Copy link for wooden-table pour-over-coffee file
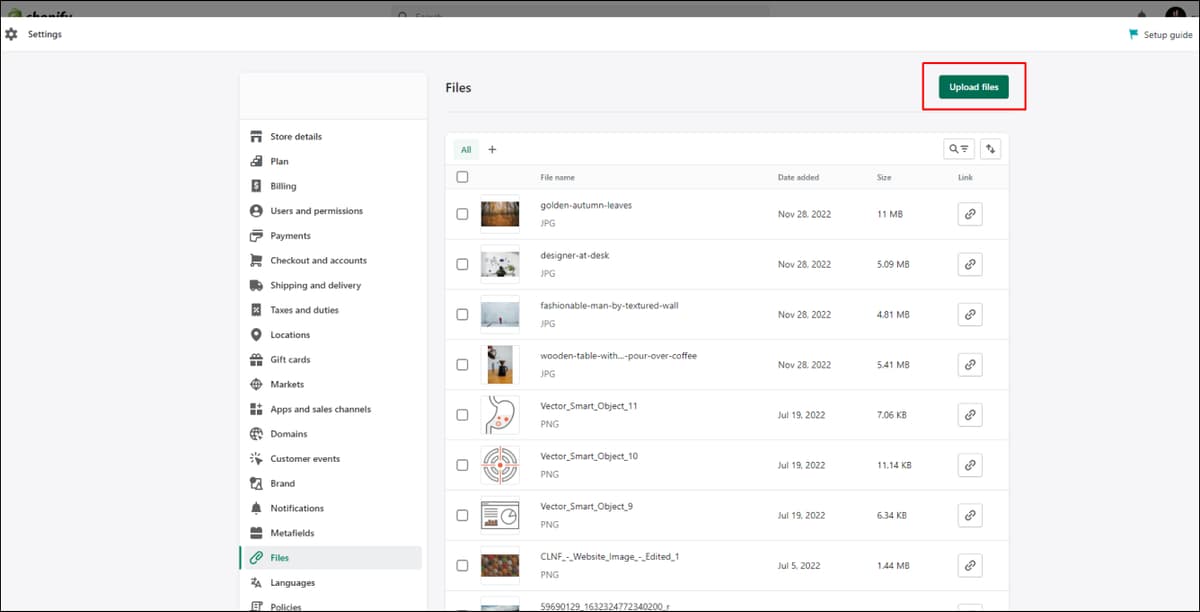This screenshot has height=612, width=1200. [x=969, y=364]
